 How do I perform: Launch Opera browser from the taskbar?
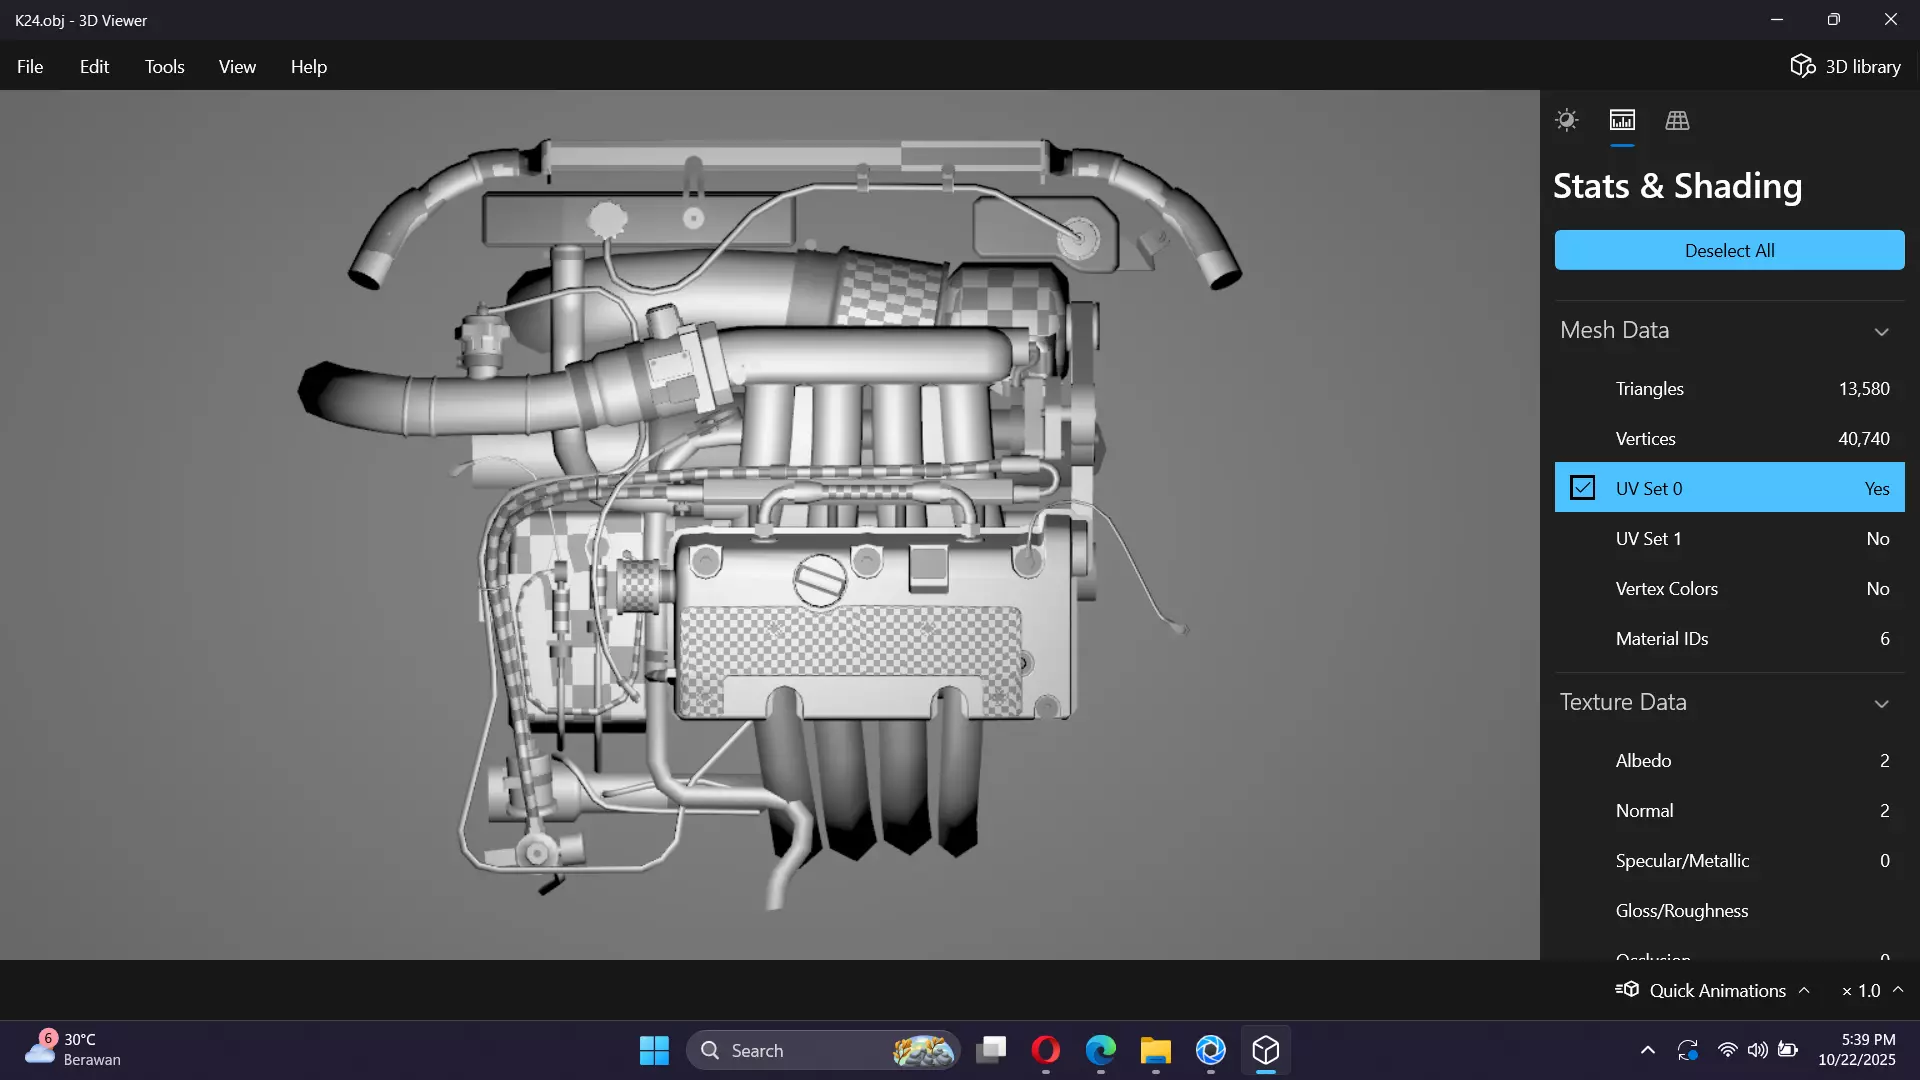pyautogui.click(x=1046, y=1050)
